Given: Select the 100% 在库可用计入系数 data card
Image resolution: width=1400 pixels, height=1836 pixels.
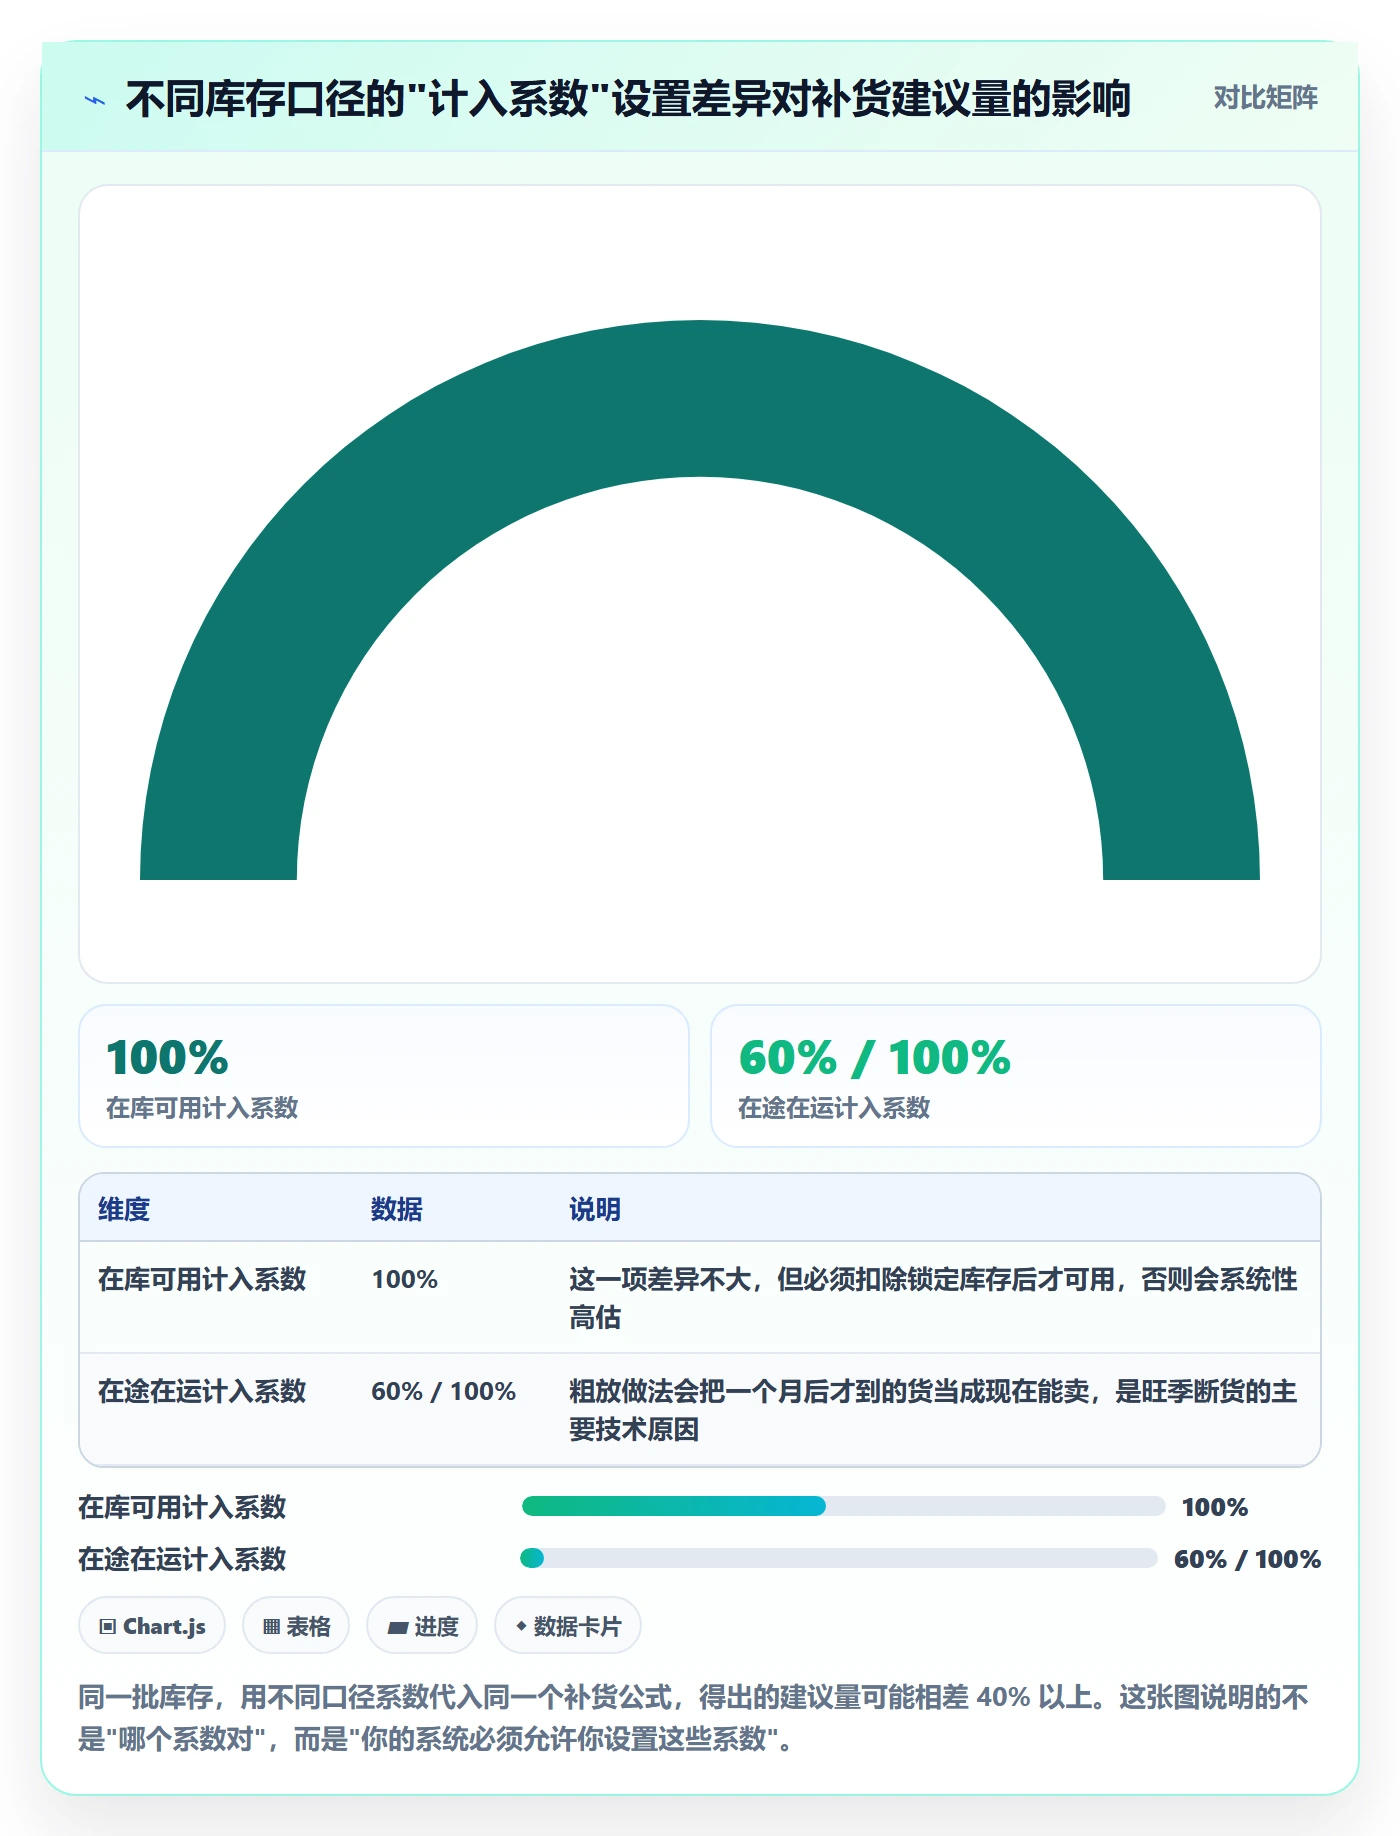Looking at the screenshot, I should pos(384,1076).
